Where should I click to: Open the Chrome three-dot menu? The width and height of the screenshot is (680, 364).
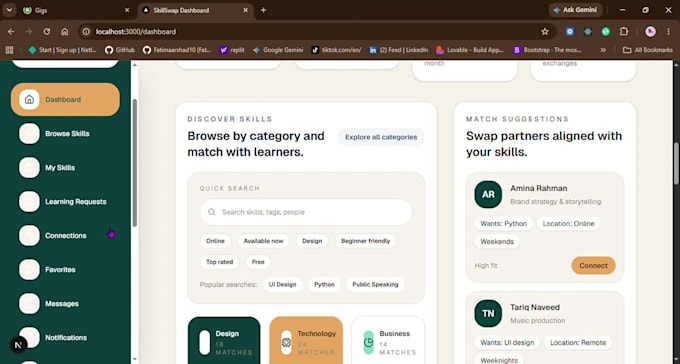point(668,32)
